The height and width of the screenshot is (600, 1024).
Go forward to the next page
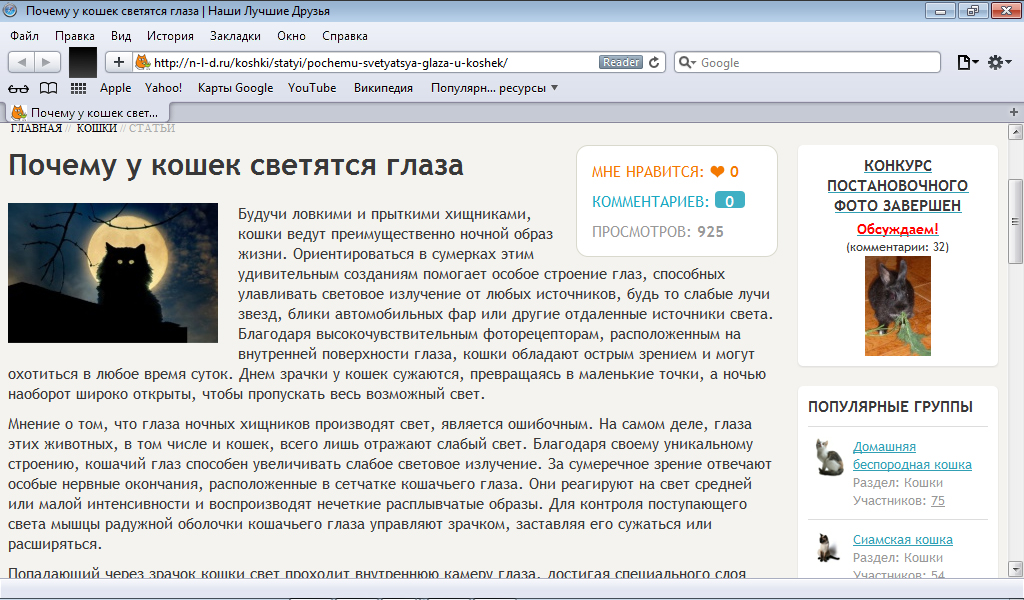click(47, 62)
